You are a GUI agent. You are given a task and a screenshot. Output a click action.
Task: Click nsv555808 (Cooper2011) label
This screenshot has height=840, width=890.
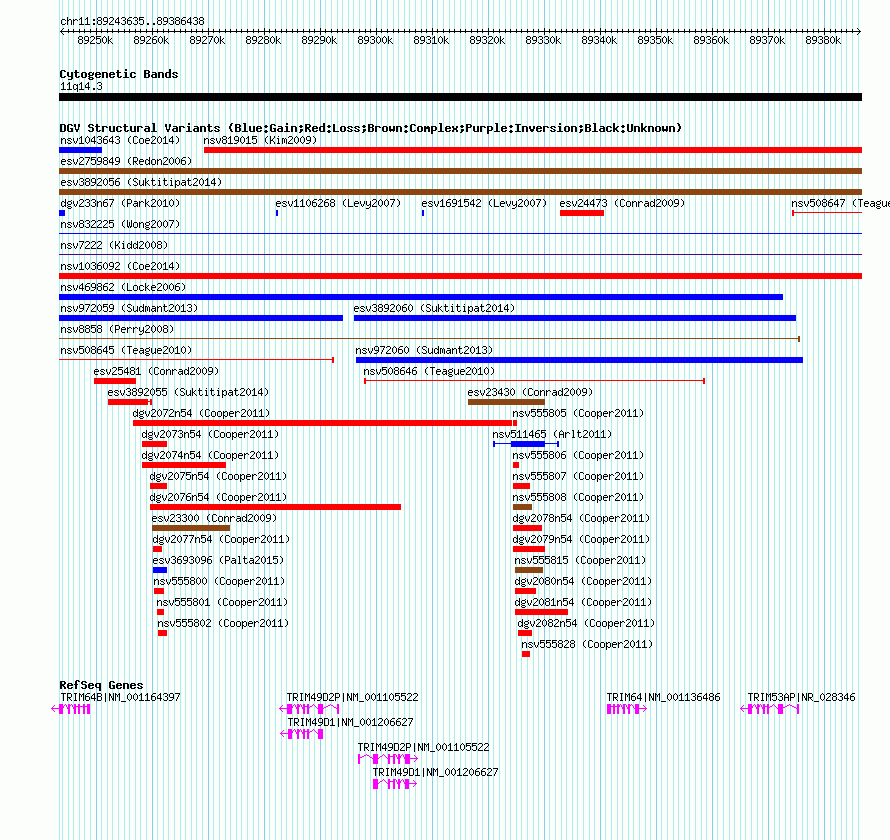pyautogui.click(x=578, y=497)
